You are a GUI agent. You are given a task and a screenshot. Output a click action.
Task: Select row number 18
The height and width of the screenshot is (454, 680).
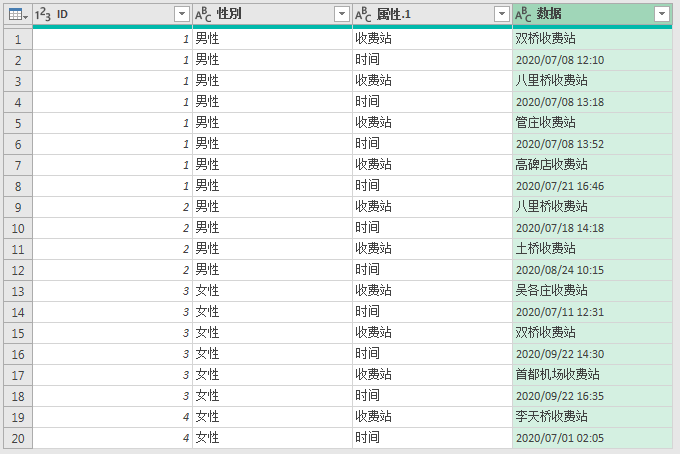pyautogui.click(x=18, y=396)
